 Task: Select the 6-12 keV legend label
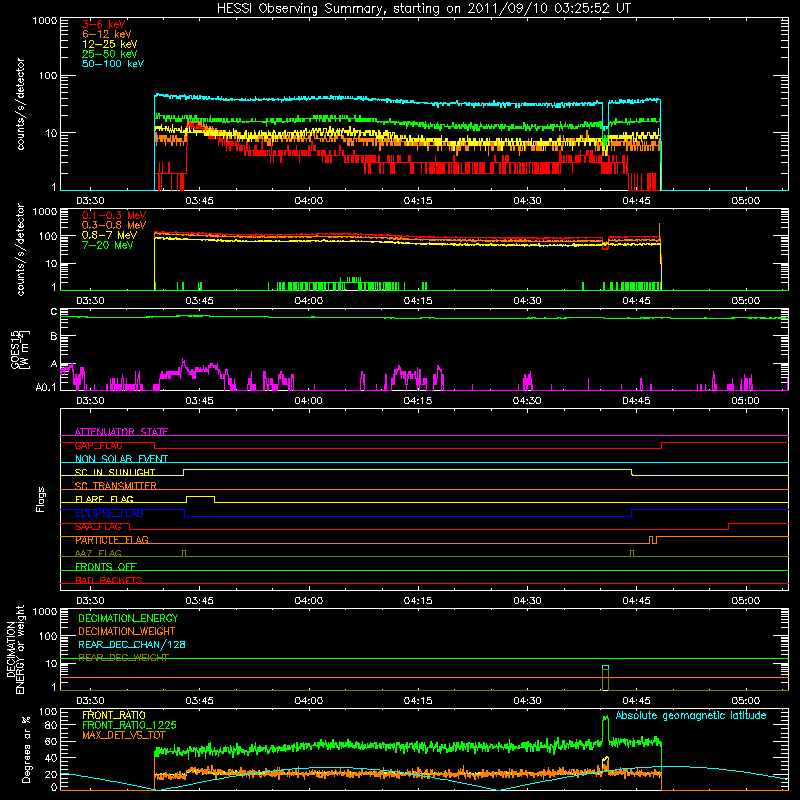point(107,34)
